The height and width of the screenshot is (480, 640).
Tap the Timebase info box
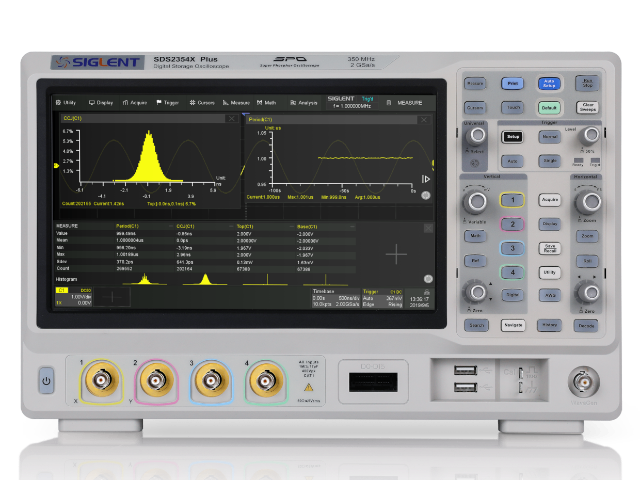pos(336,298)
